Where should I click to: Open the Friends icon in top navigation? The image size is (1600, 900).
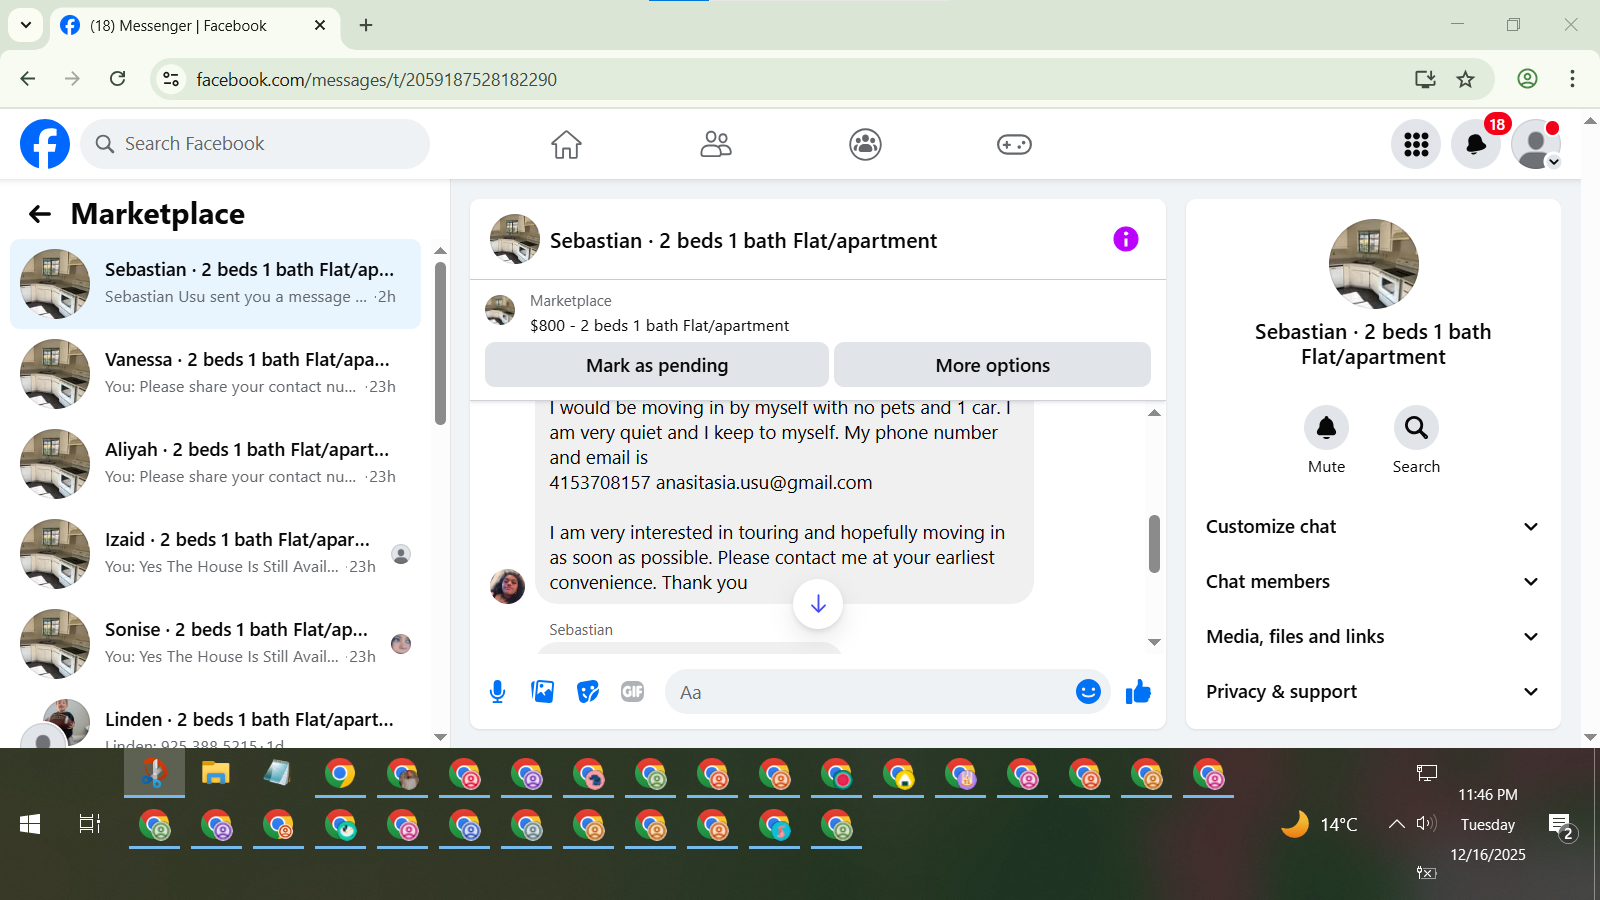716,145
